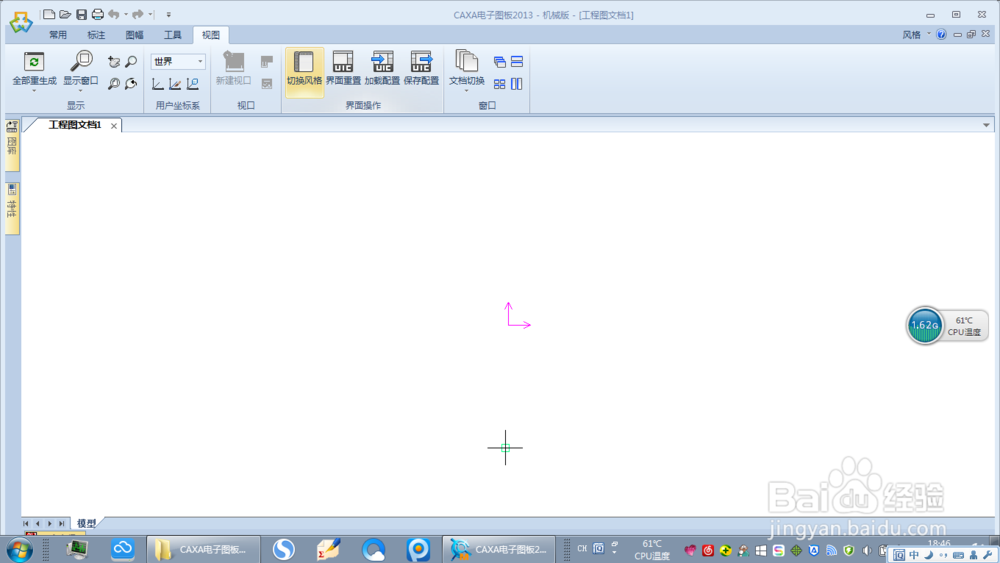Expand the 全部重生成 dropdown arrow

tap(34, 91)
